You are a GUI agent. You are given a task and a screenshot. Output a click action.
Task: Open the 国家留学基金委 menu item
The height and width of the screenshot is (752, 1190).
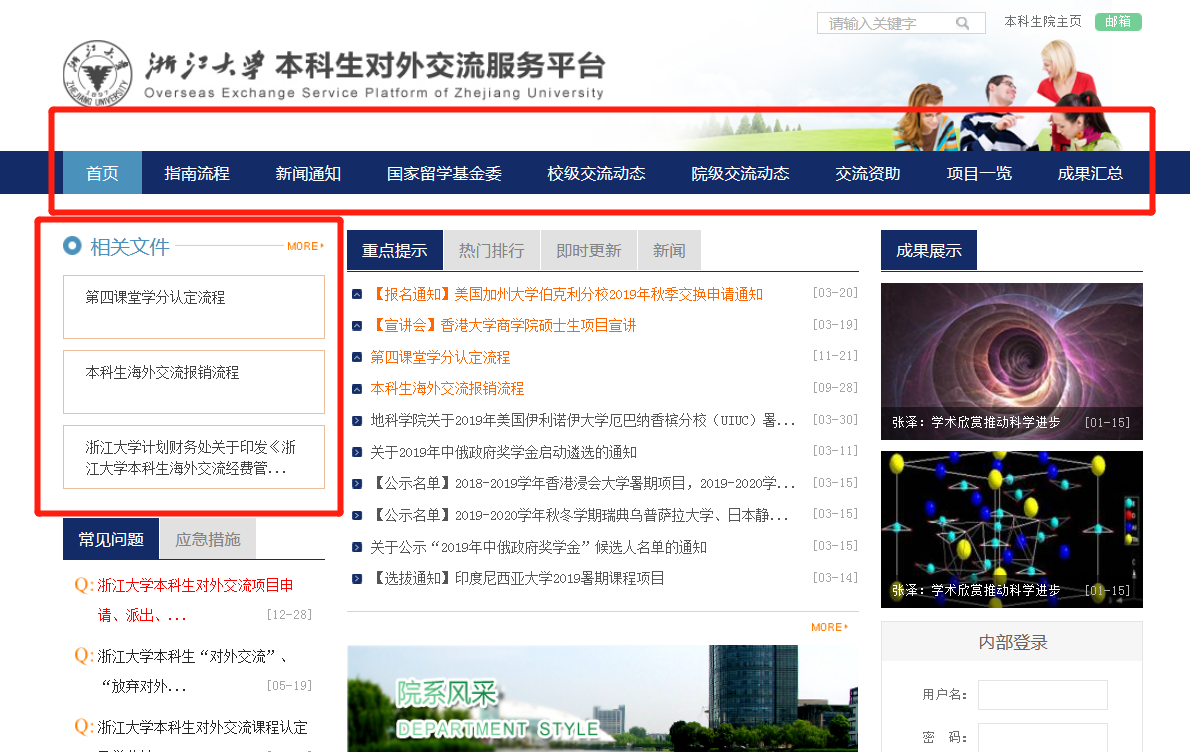(x=444, y=173)
